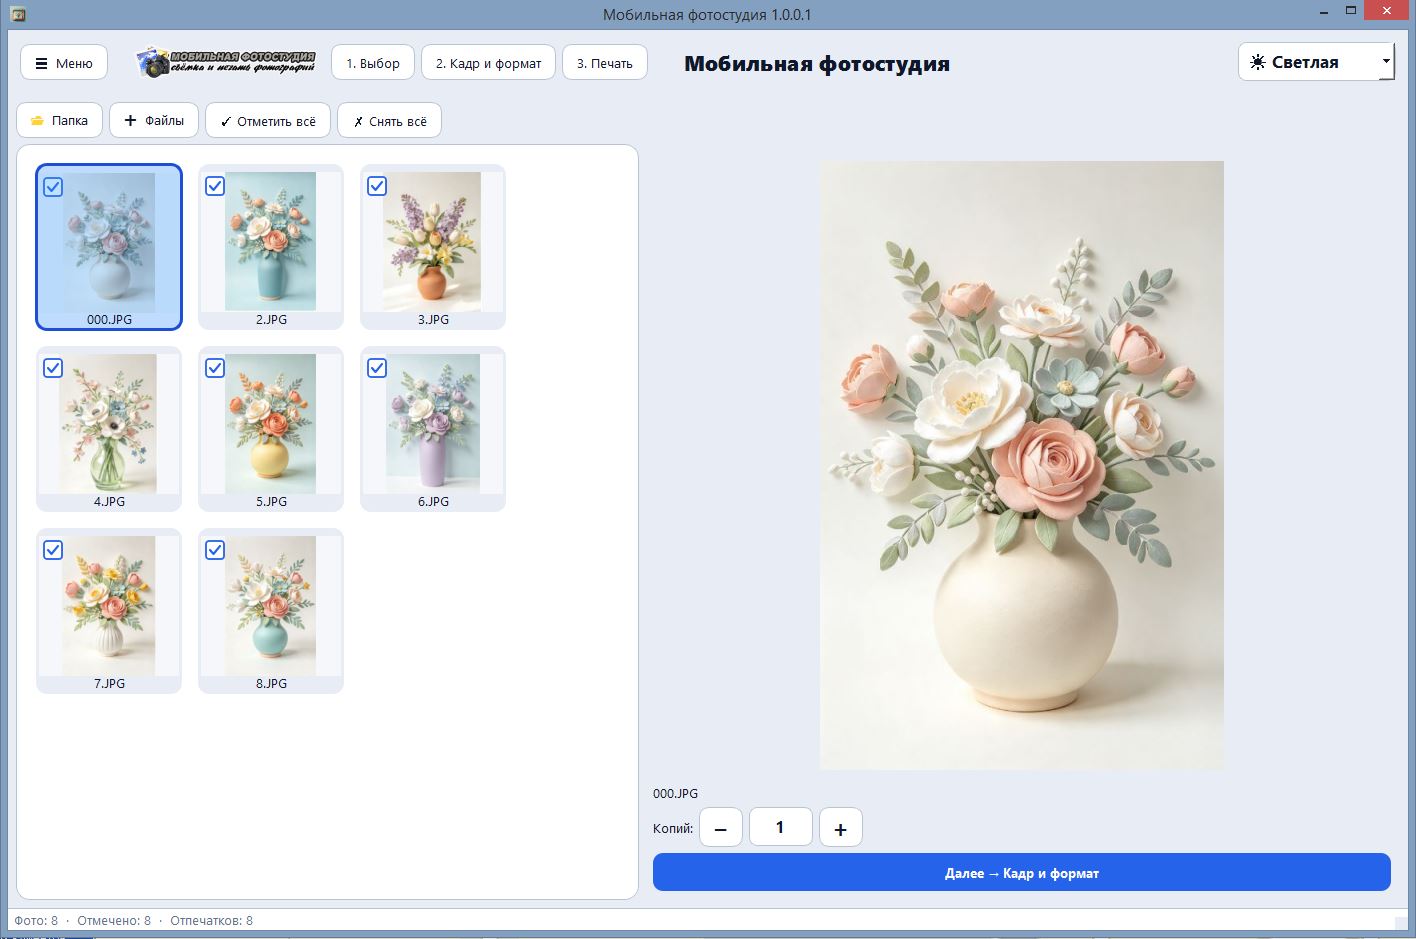
Task: Select the 4.JPG thumbnail with glass vase
Action: point(109,424)
